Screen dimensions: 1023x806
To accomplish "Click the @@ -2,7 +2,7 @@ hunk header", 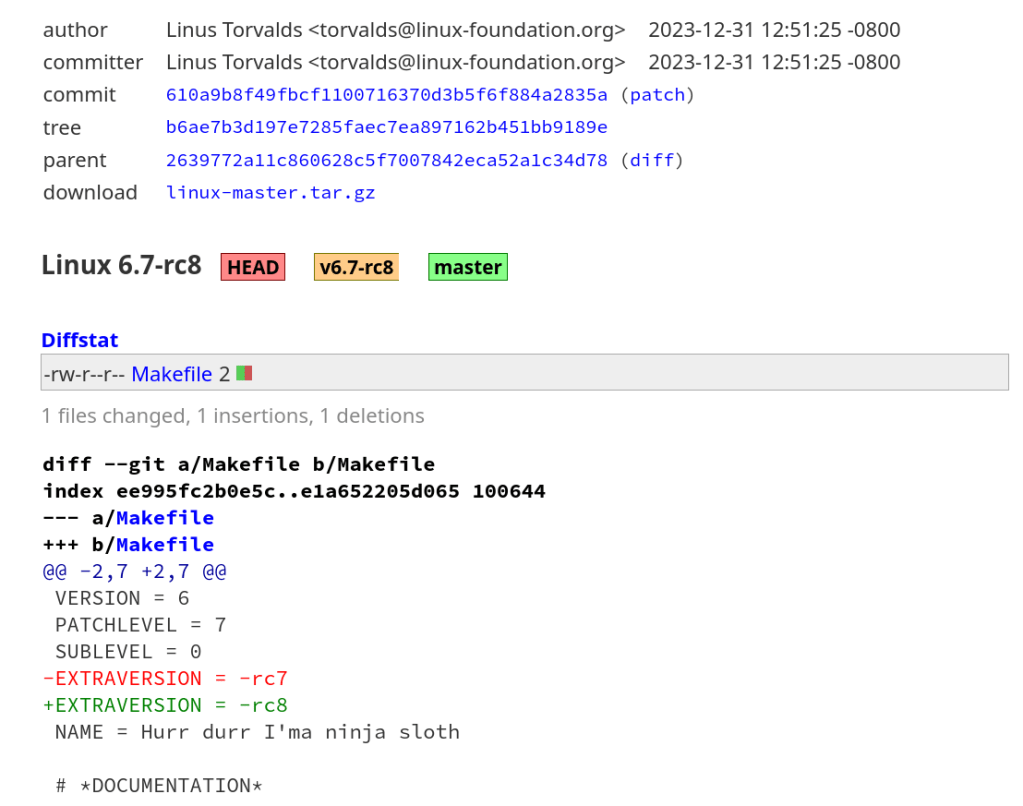I will (134, 572).
